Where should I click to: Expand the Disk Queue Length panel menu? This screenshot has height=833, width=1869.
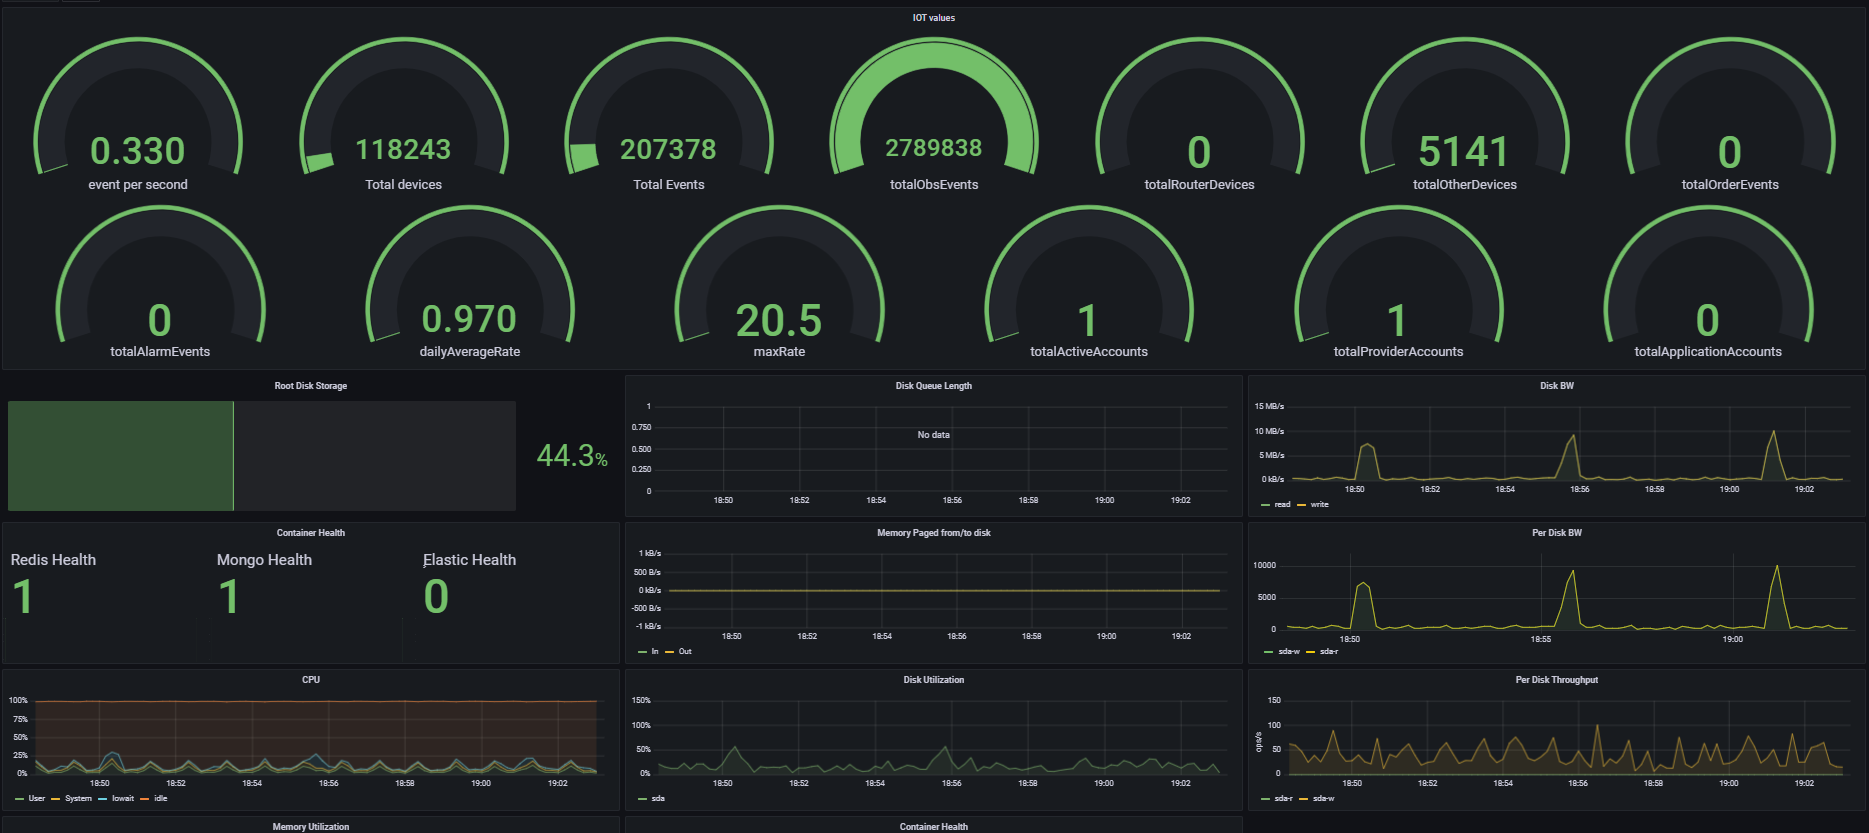(x=933, y=386)
